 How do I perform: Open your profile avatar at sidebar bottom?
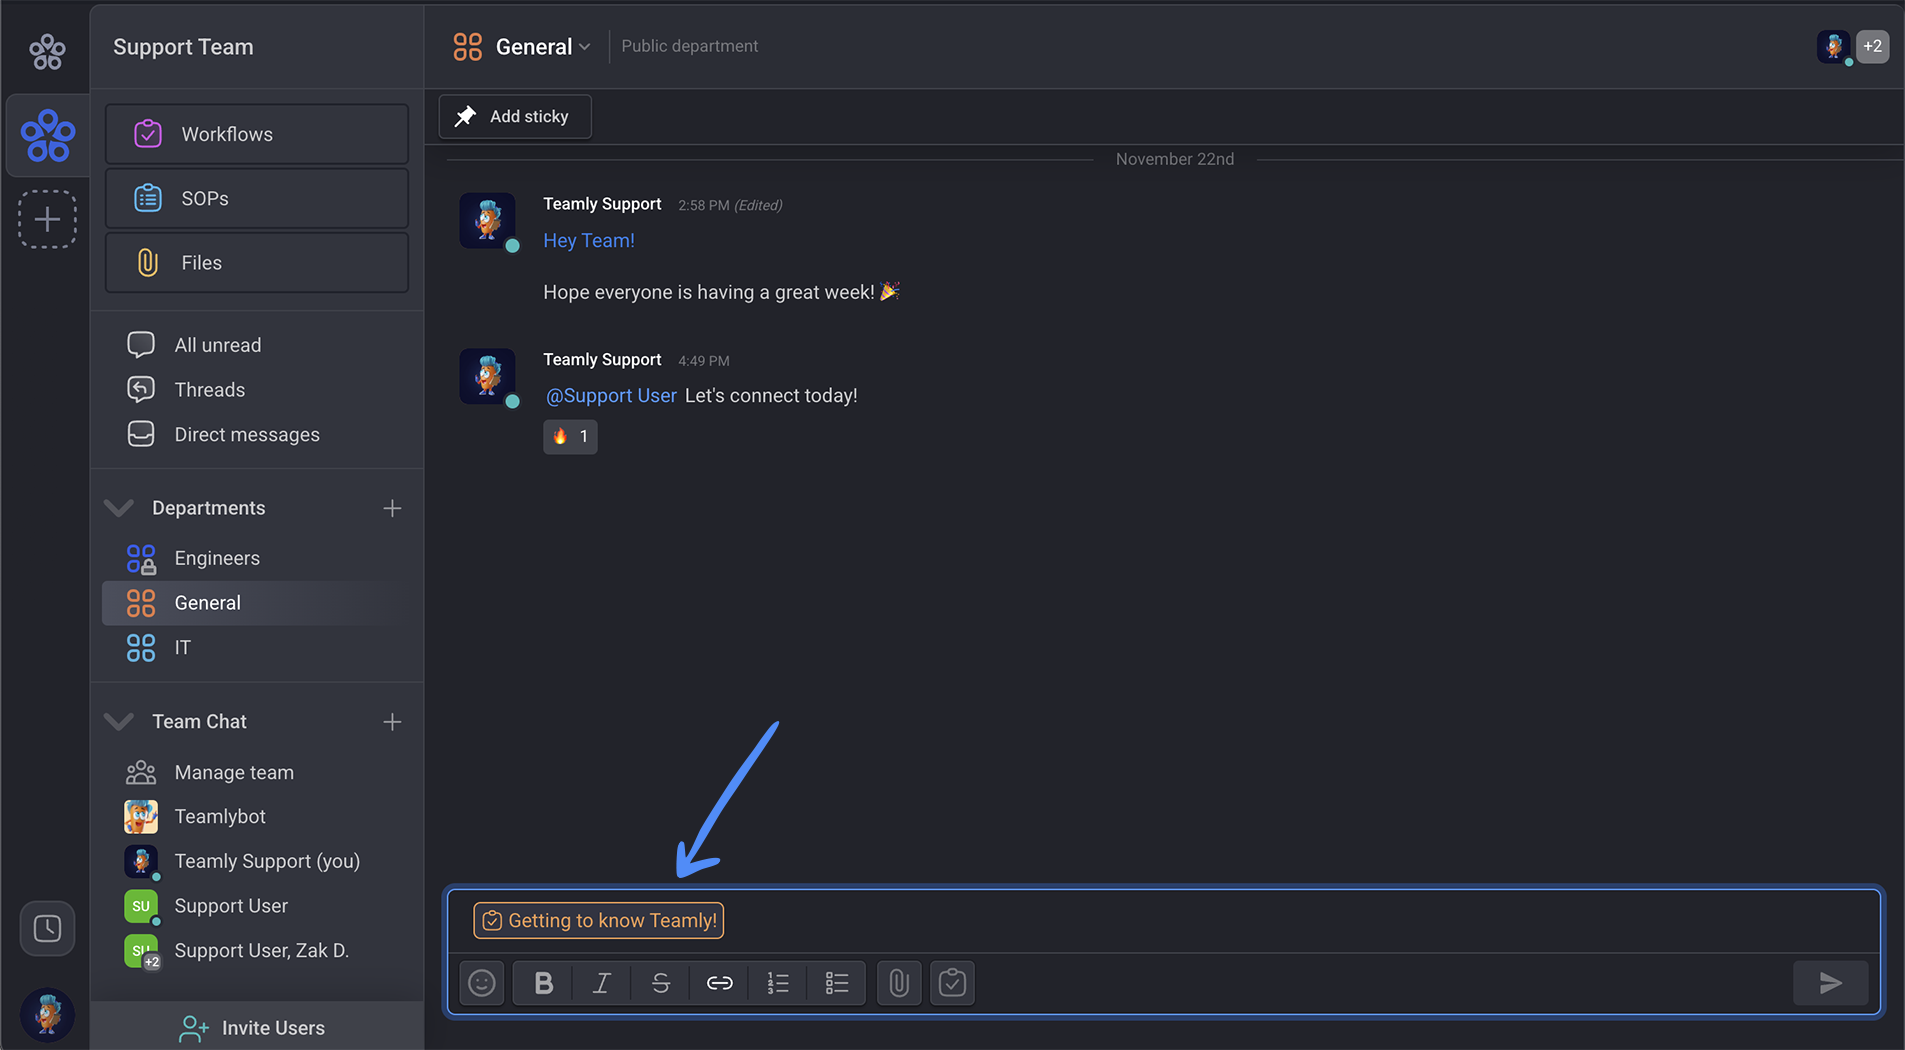point(47,1015)
